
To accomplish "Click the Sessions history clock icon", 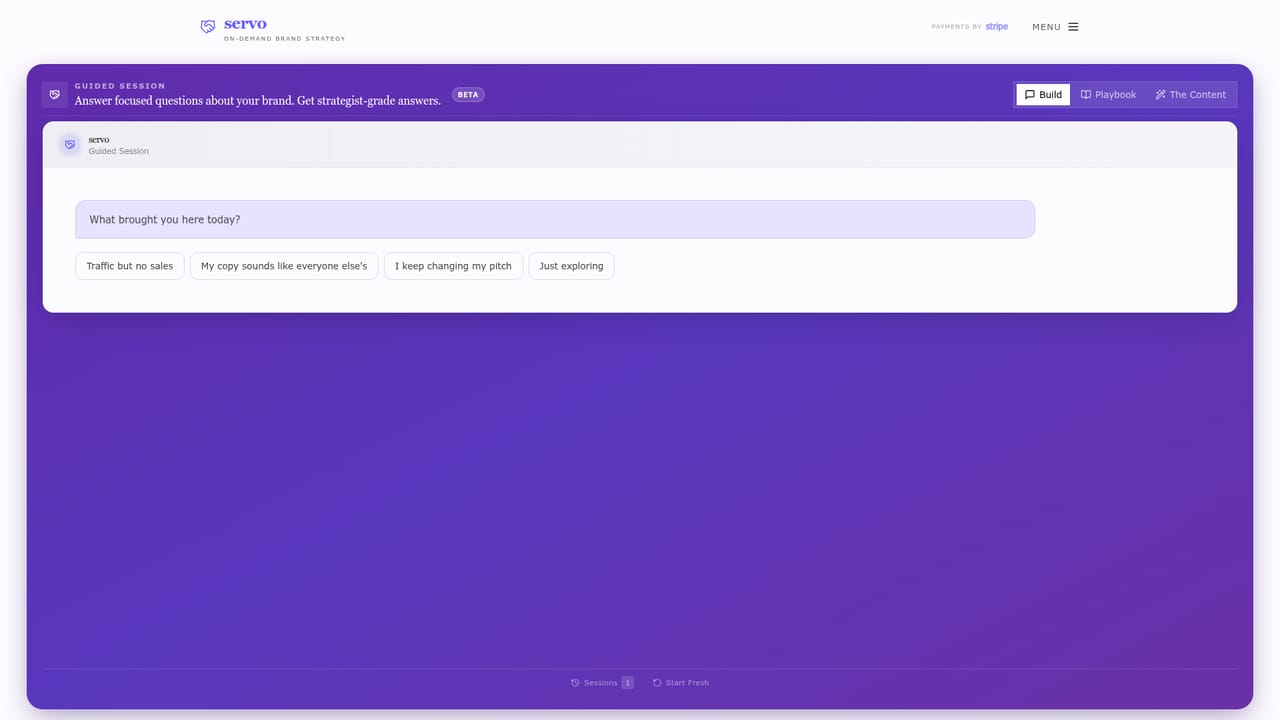I will tap(575, 683).
